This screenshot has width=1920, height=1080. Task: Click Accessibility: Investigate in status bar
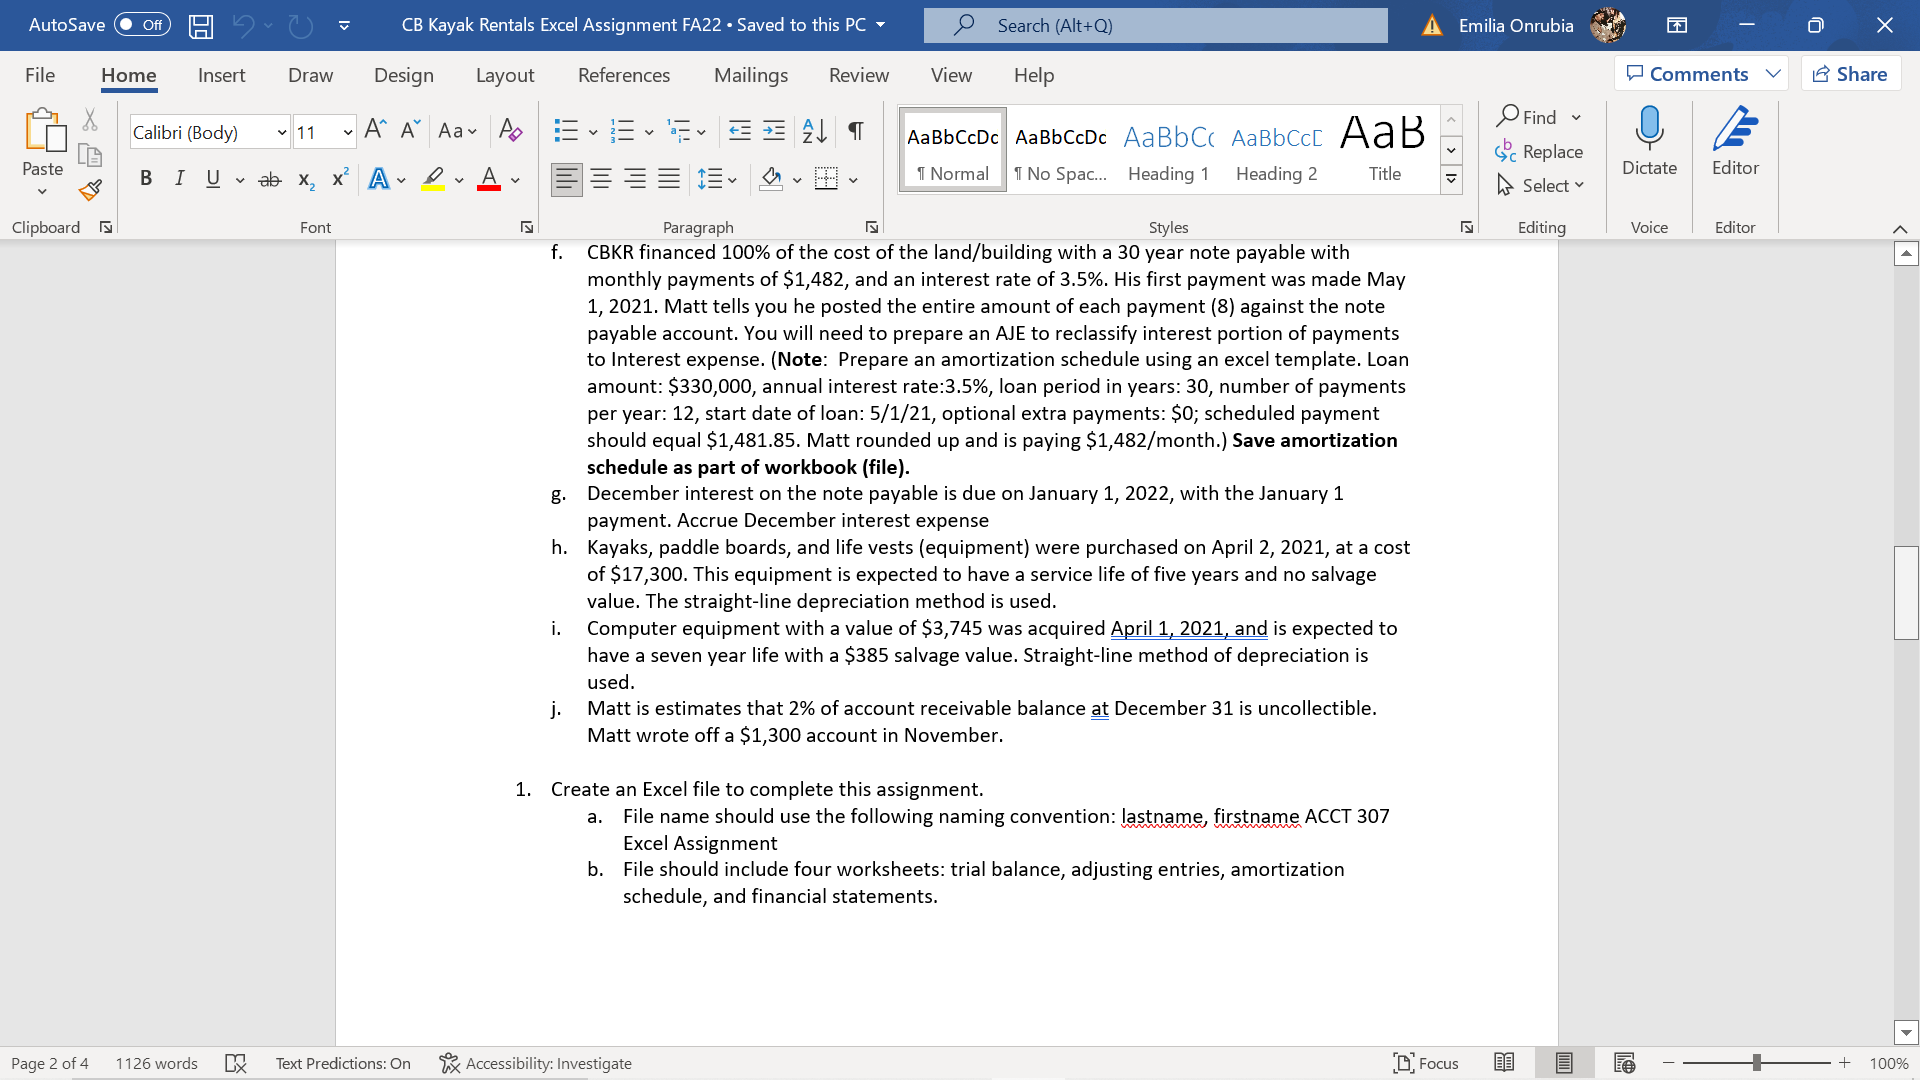(x=535, y=1063)
